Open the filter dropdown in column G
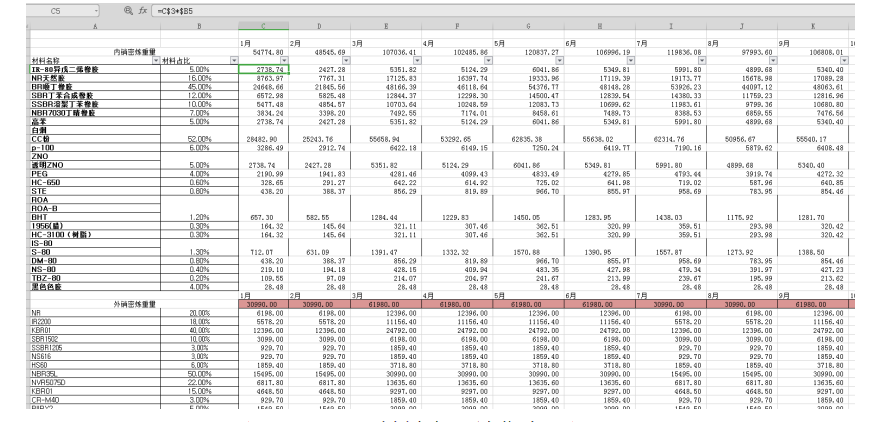889x422 pixels. [560, 60]
